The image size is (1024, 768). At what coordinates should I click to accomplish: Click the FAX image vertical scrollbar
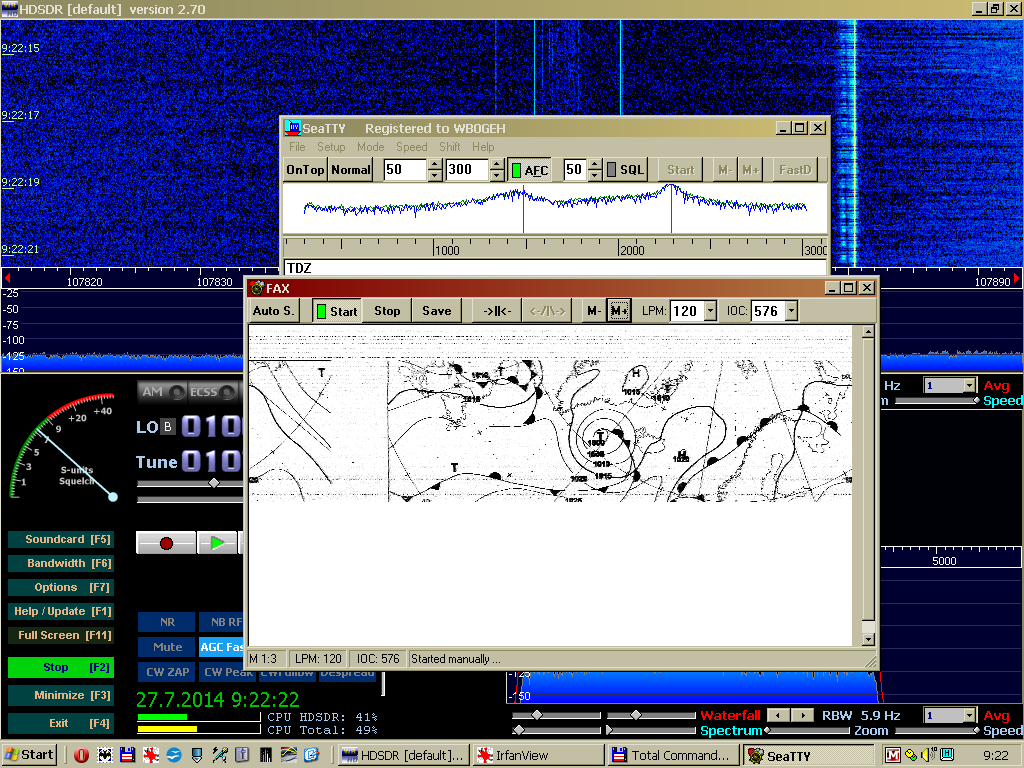point(868,486)
